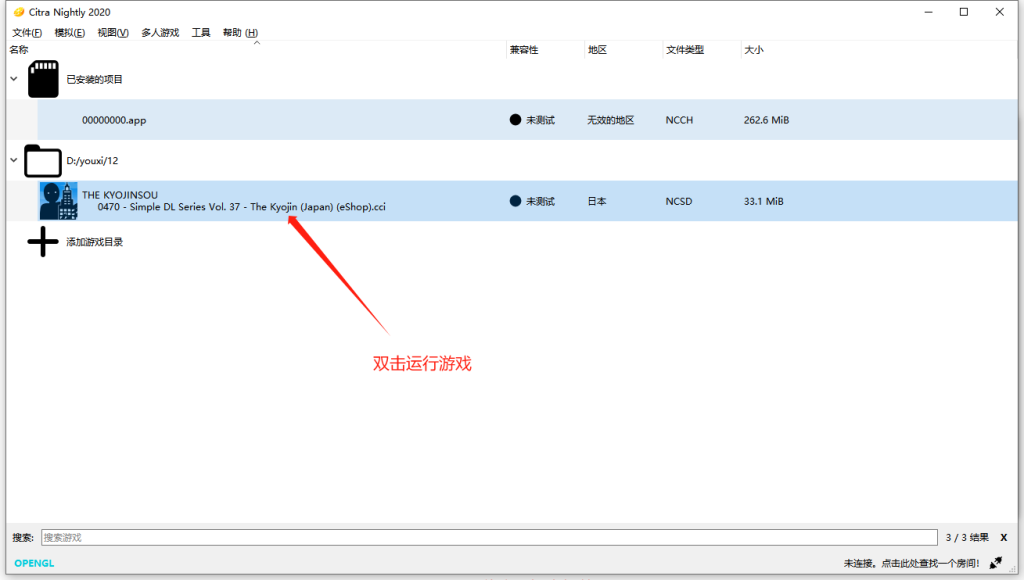Viewport: 1024px width, 580px height.
Task: Click the folder icon beside D:/youxi/12
Action: 42,160
